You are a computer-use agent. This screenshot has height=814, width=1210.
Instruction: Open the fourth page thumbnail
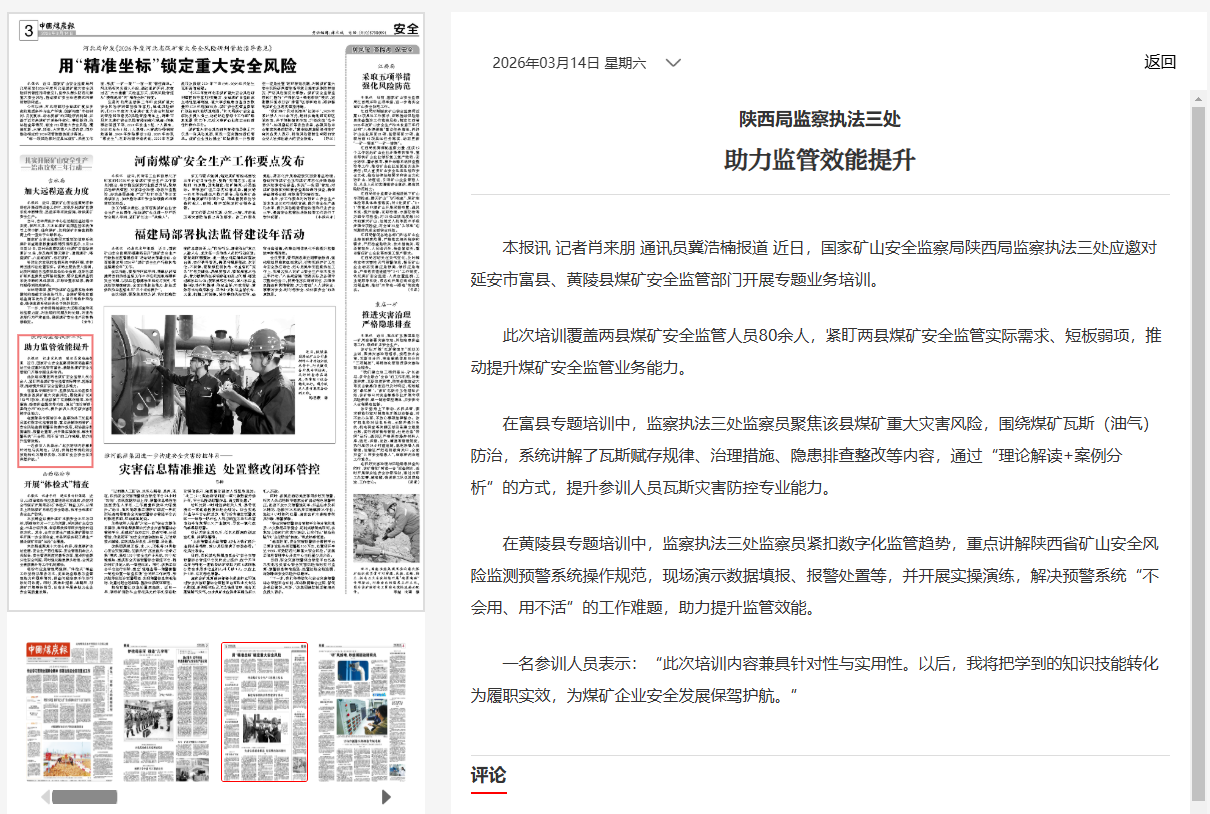361,711
